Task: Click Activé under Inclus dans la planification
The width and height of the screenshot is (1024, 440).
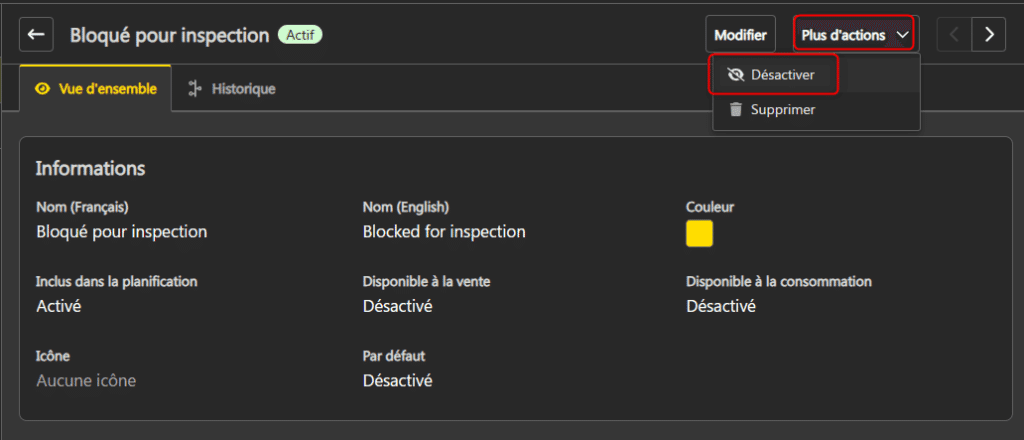Action: (x=58, y=306)
